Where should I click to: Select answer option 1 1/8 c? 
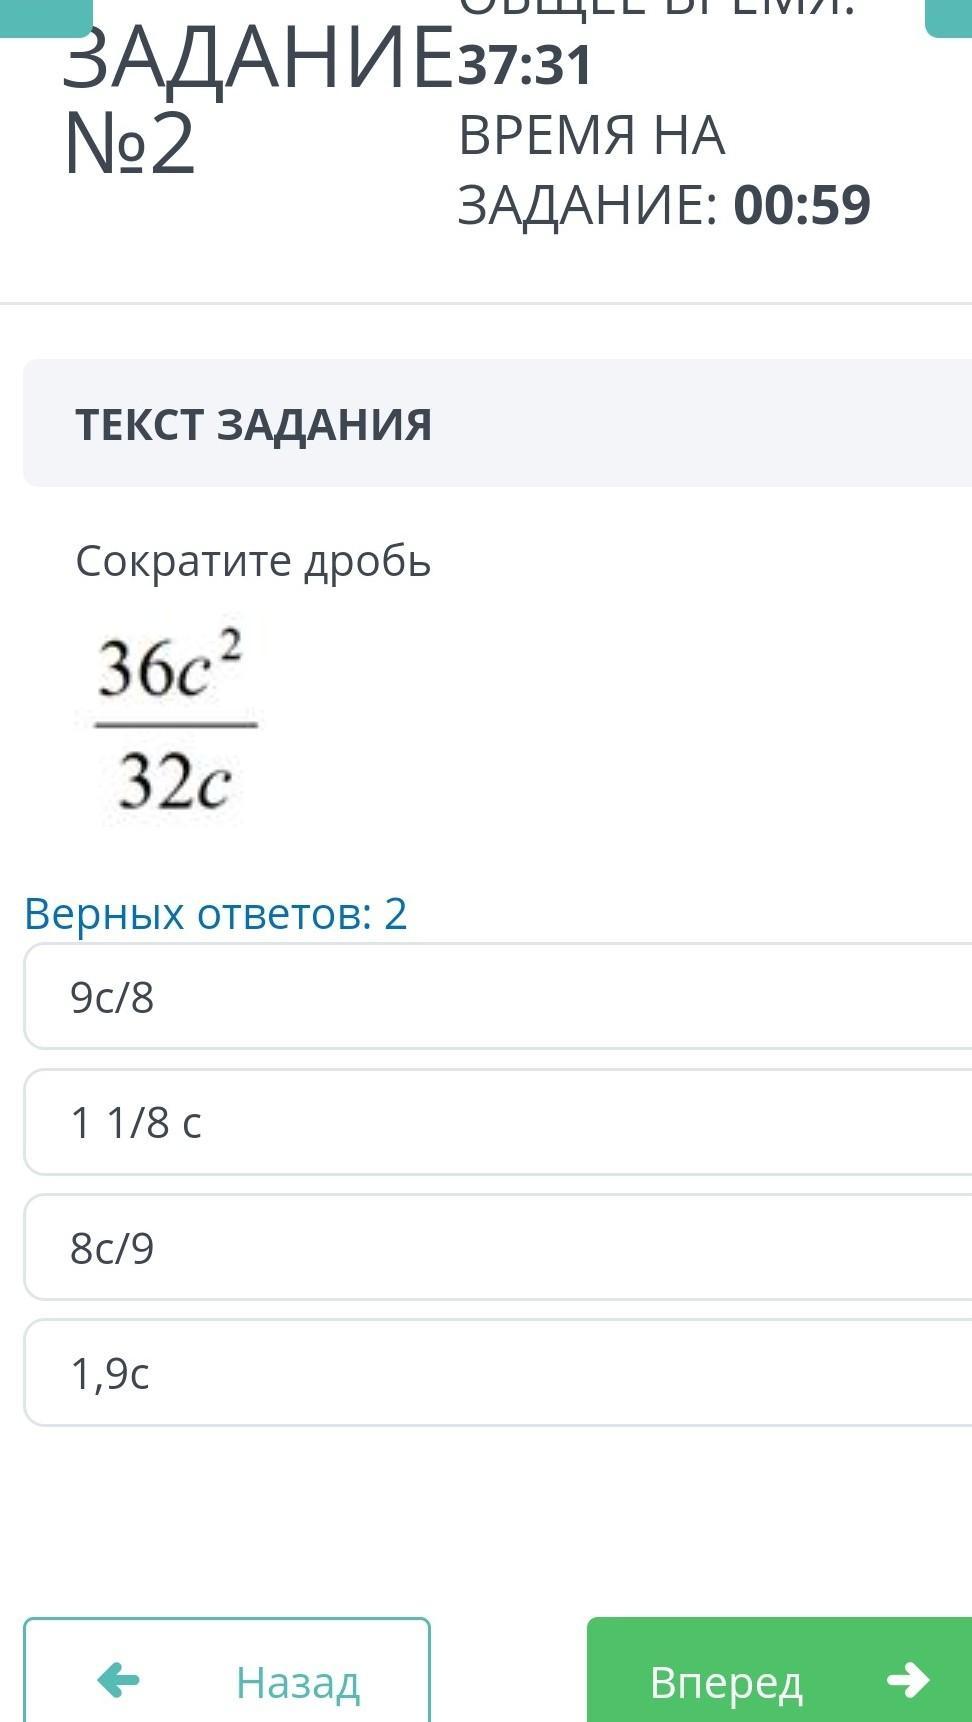(x=497, y=1122)
